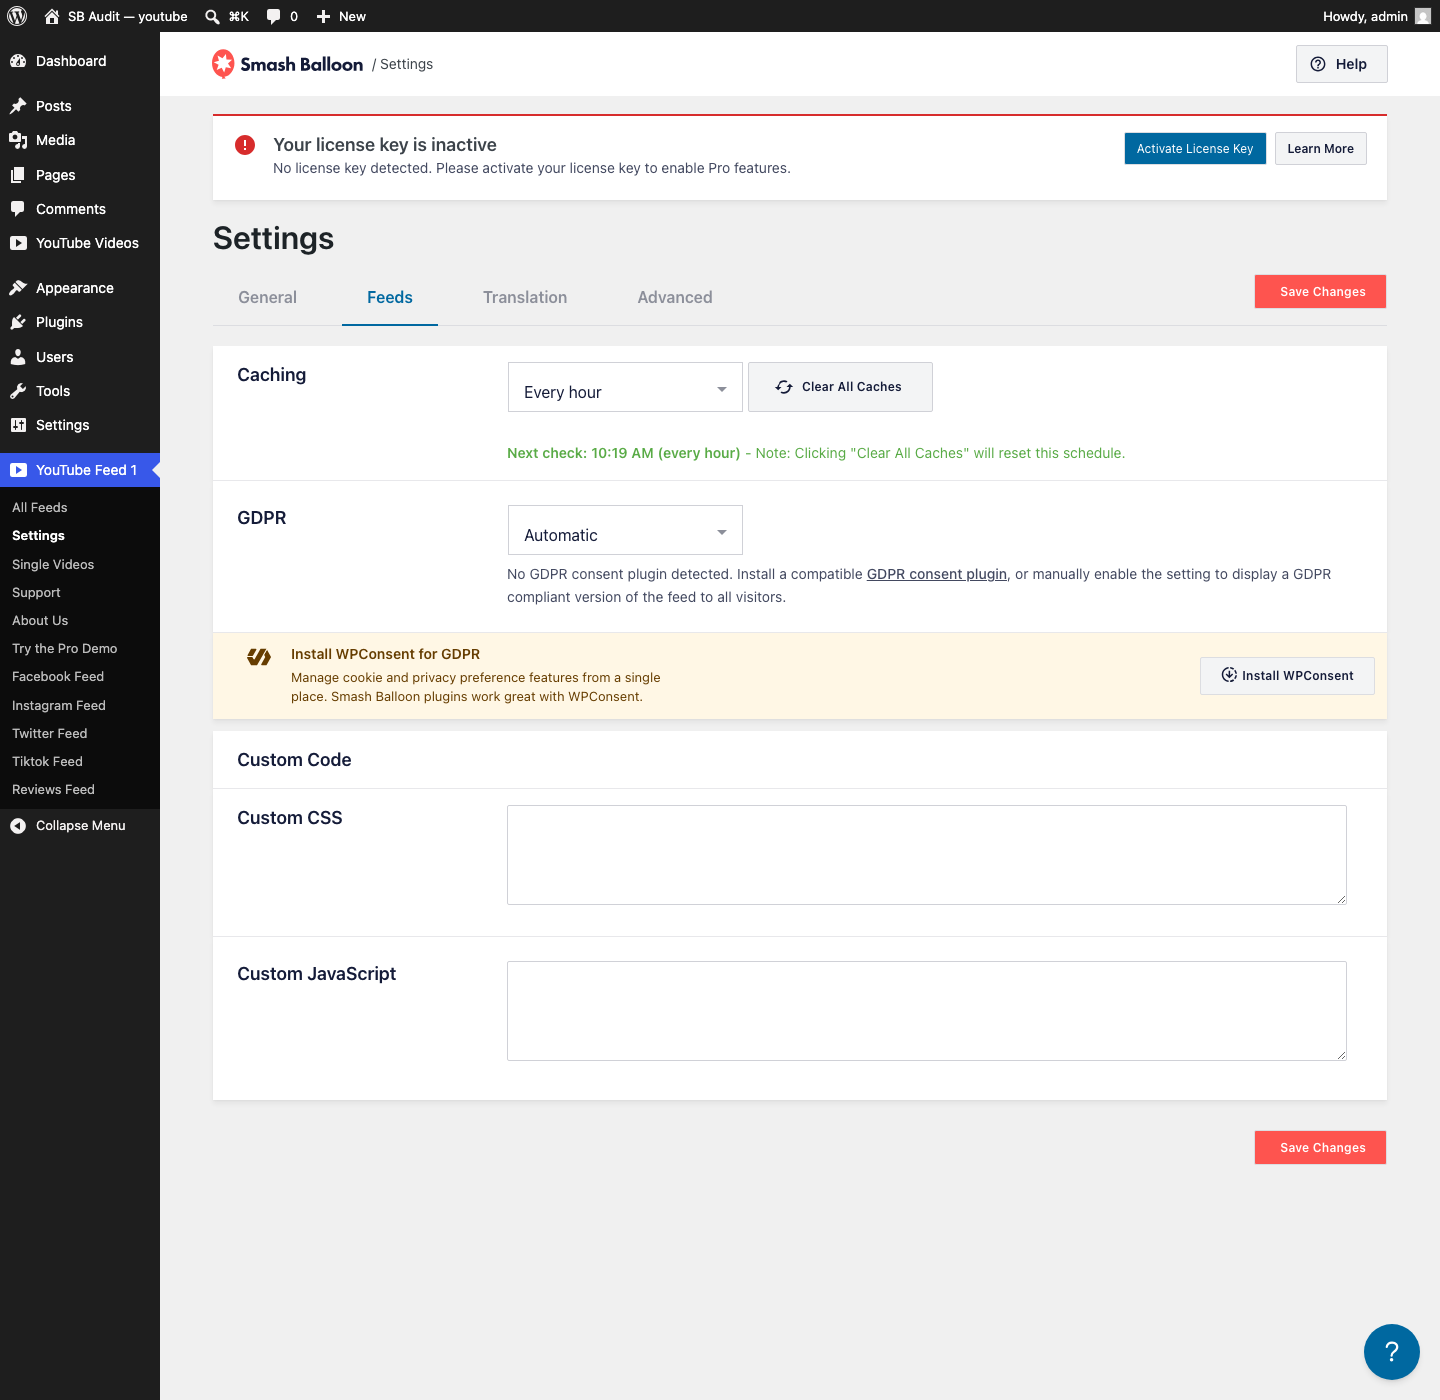Open Tiktok Feed submenu item
1440x1400 pixels.
click(47, 762)
